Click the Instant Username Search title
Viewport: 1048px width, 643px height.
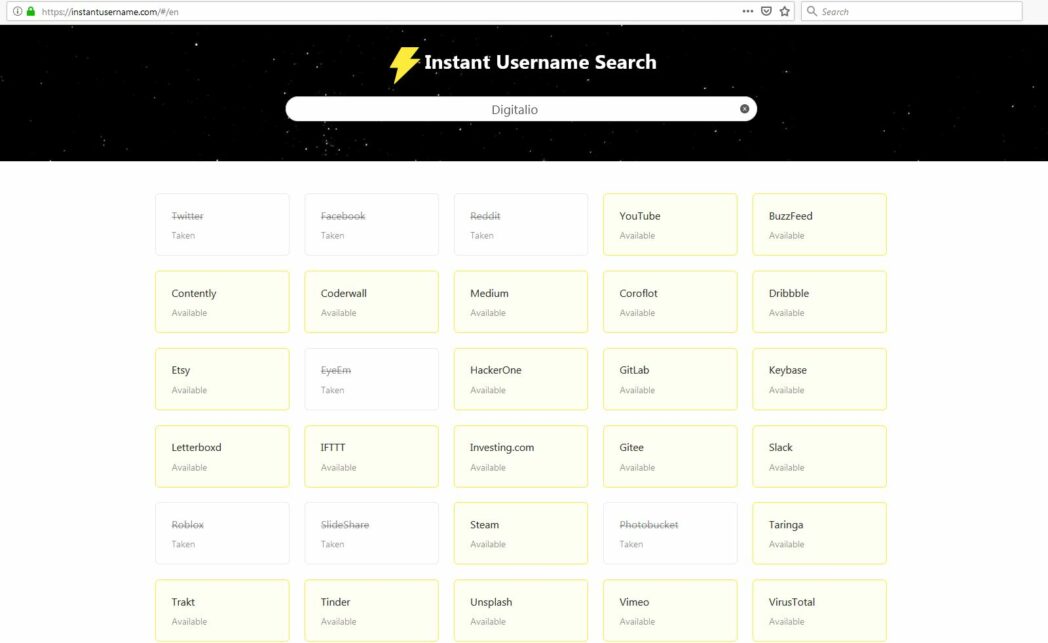coord(540,62)
